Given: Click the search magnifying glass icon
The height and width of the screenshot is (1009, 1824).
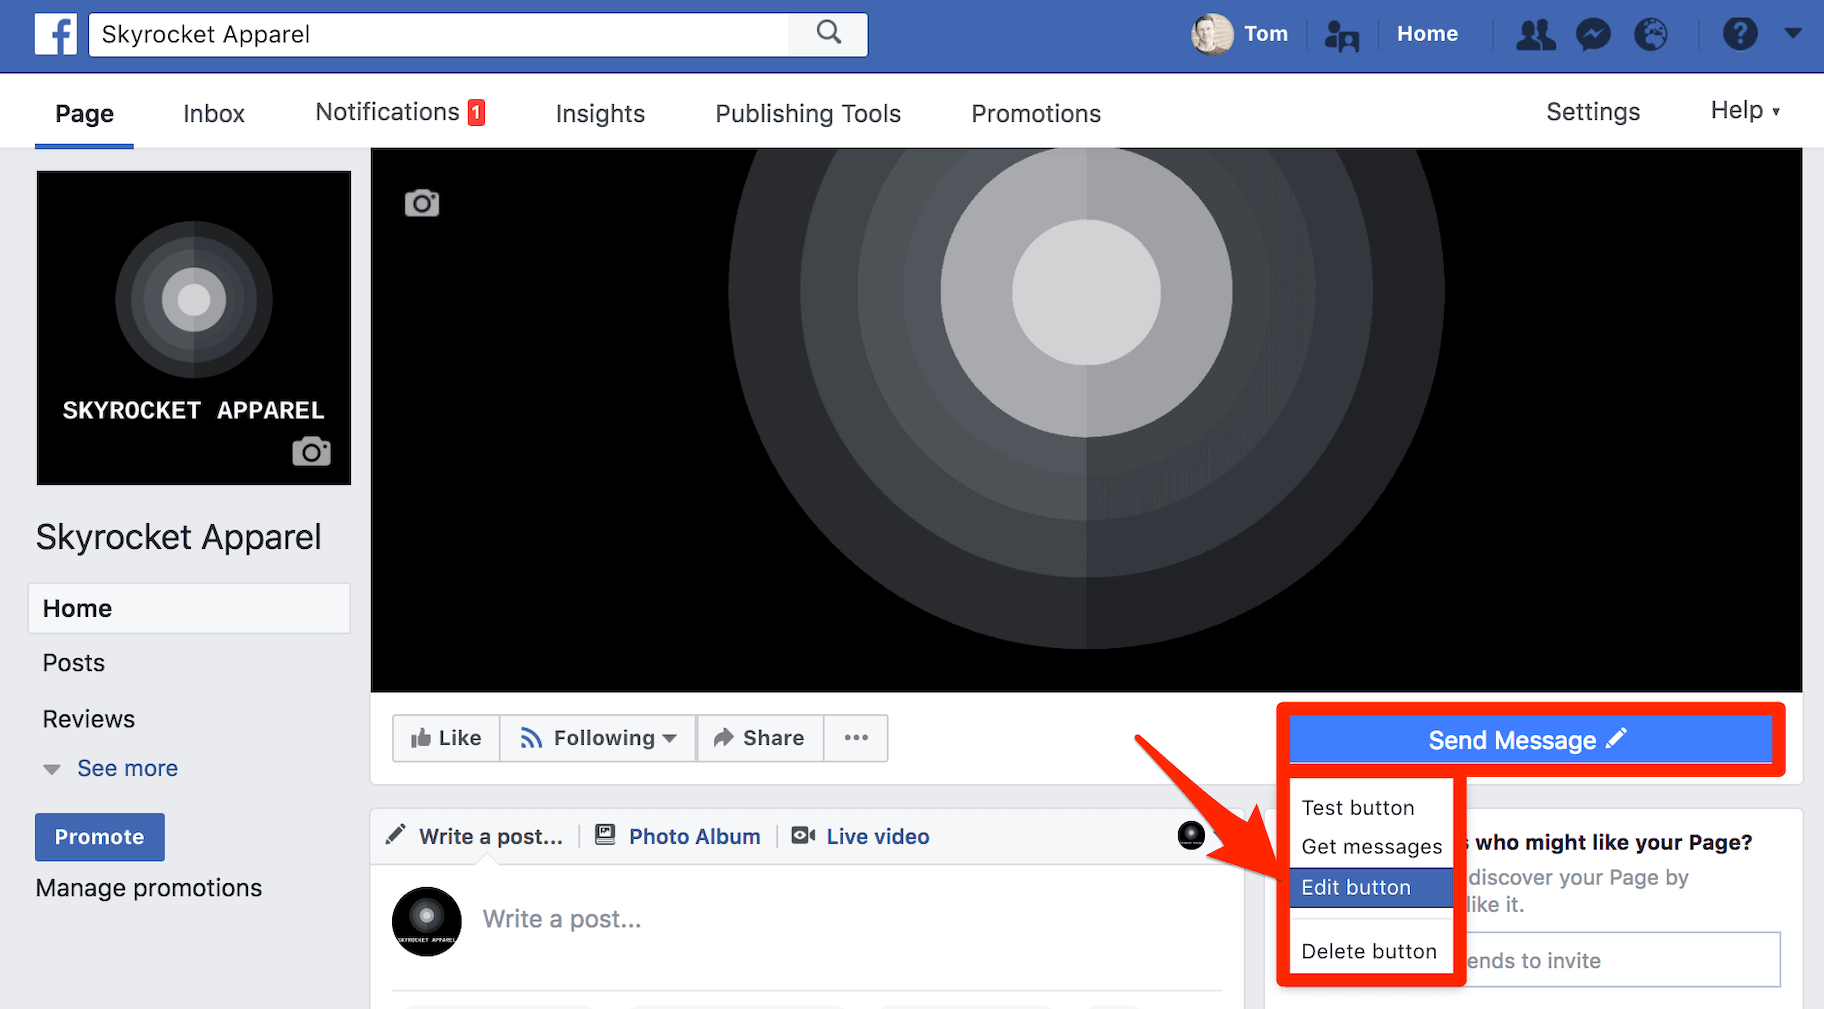Looking at the screenshot, I should (828, 33).
